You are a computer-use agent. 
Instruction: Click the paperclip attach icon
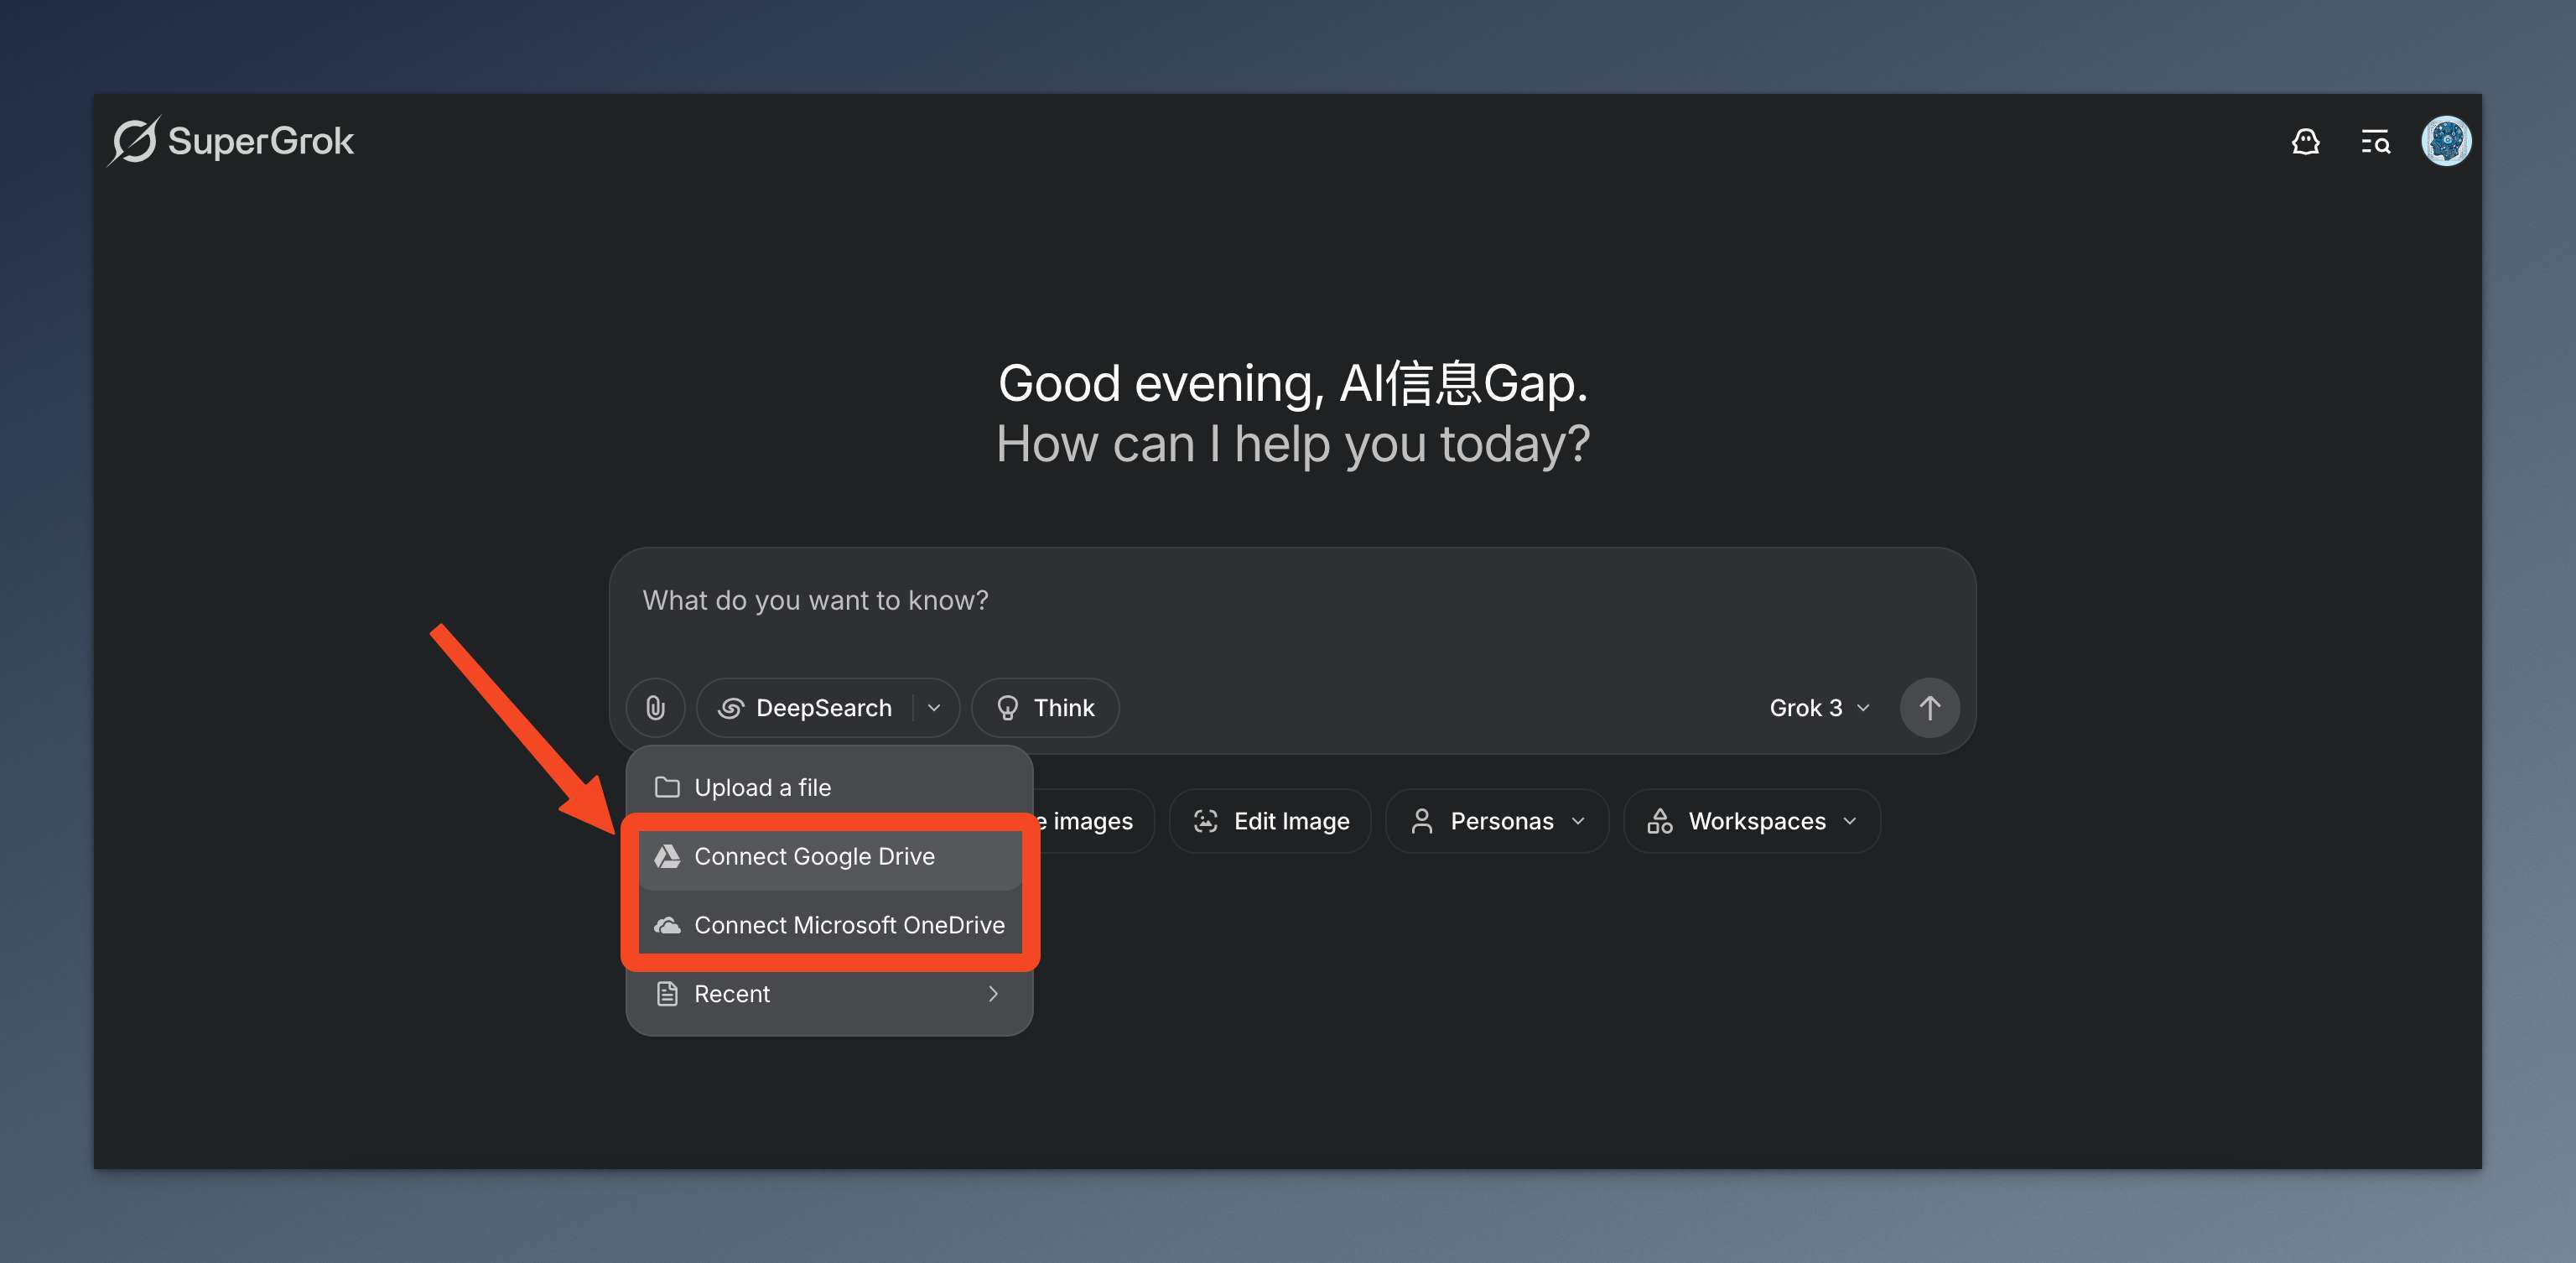coord(655,708)
